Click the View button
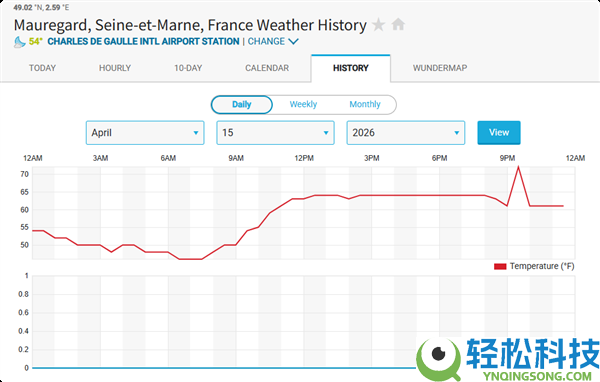This screenshot has width=600, height=382. (499, 132)
